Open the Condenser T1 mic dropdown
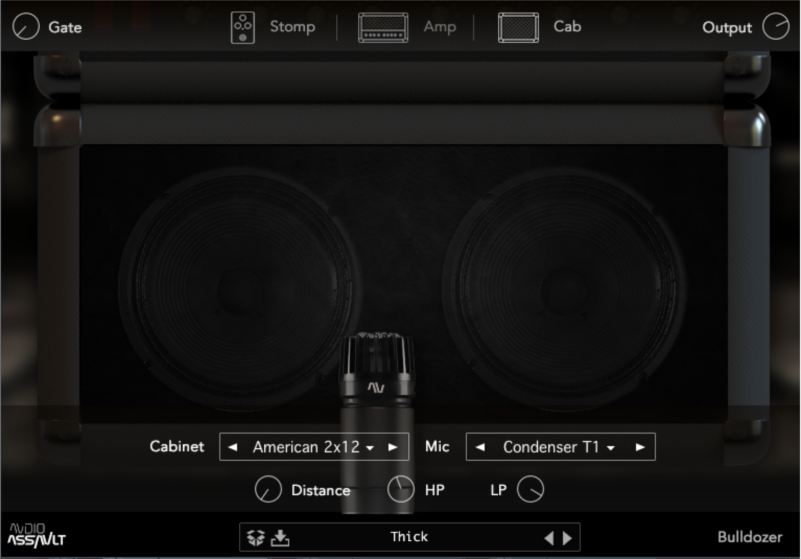 [558, 447]
